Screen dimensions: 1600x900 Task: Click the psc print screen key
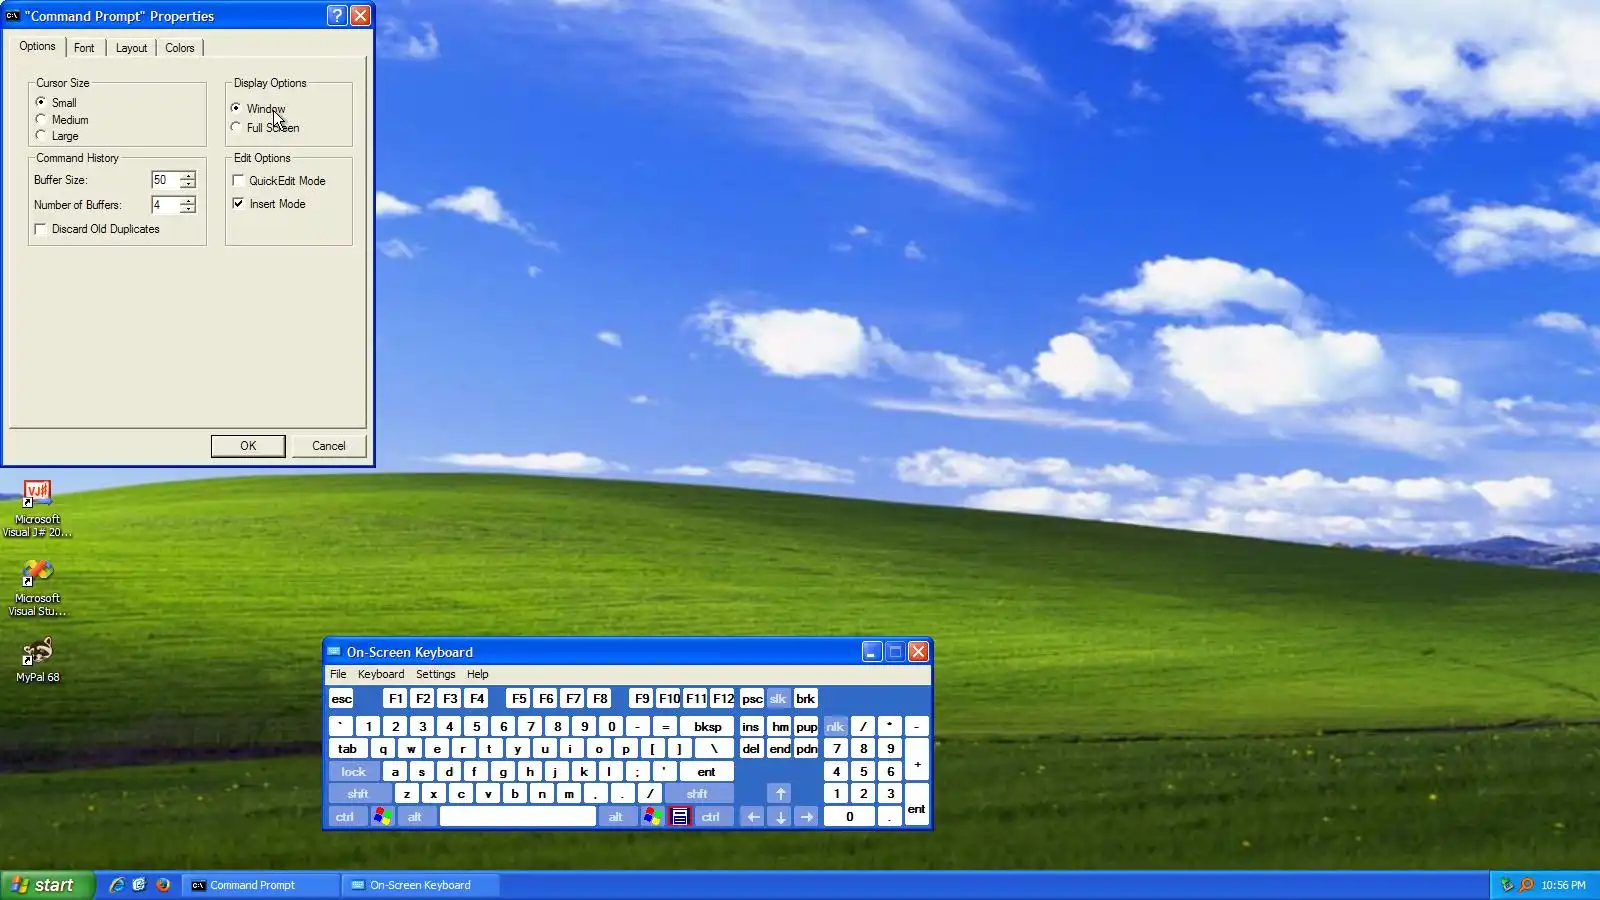pos(752,699)
